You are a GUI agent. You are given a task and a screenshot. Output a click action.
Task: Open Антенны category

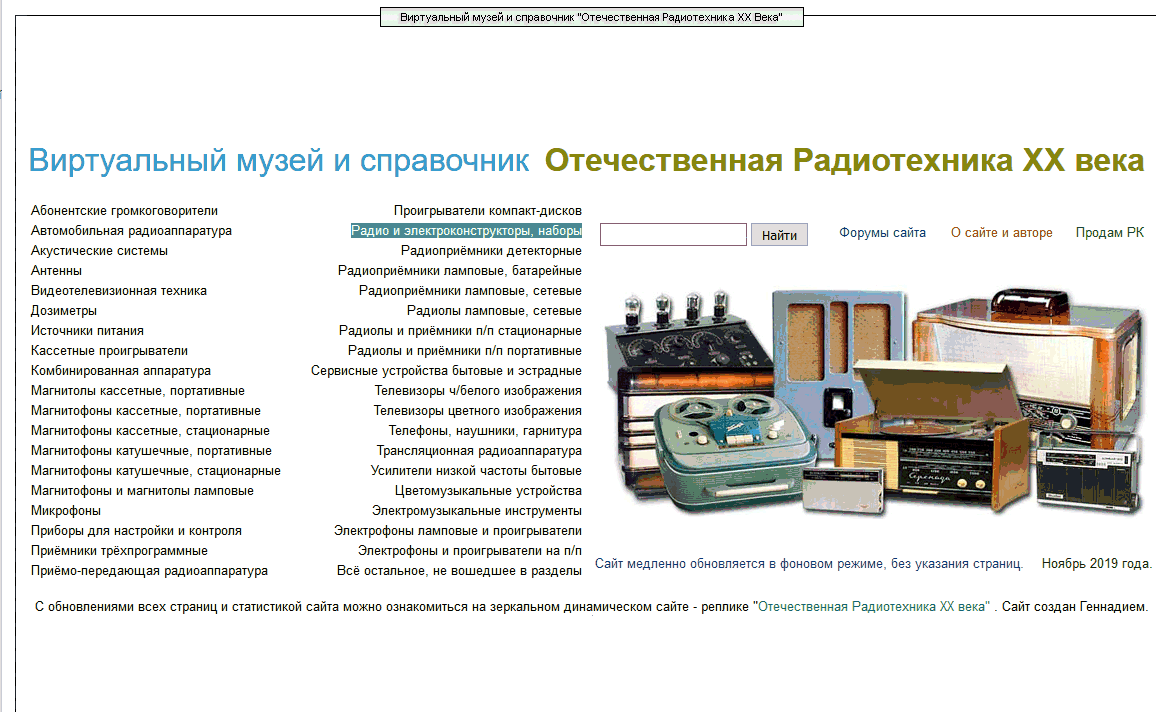tap(56, 271)
